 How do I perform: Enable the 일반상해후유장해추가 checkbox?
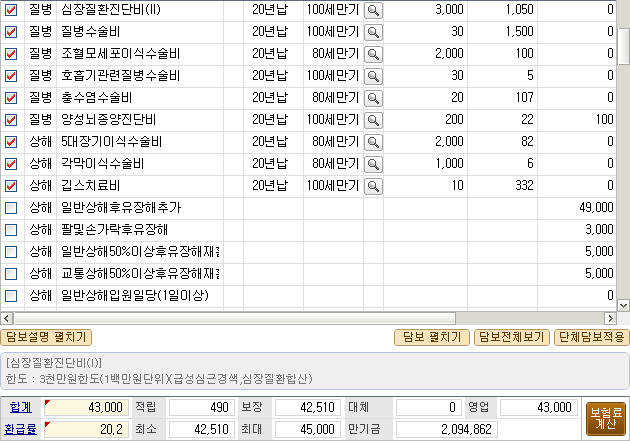click(11, 208)
